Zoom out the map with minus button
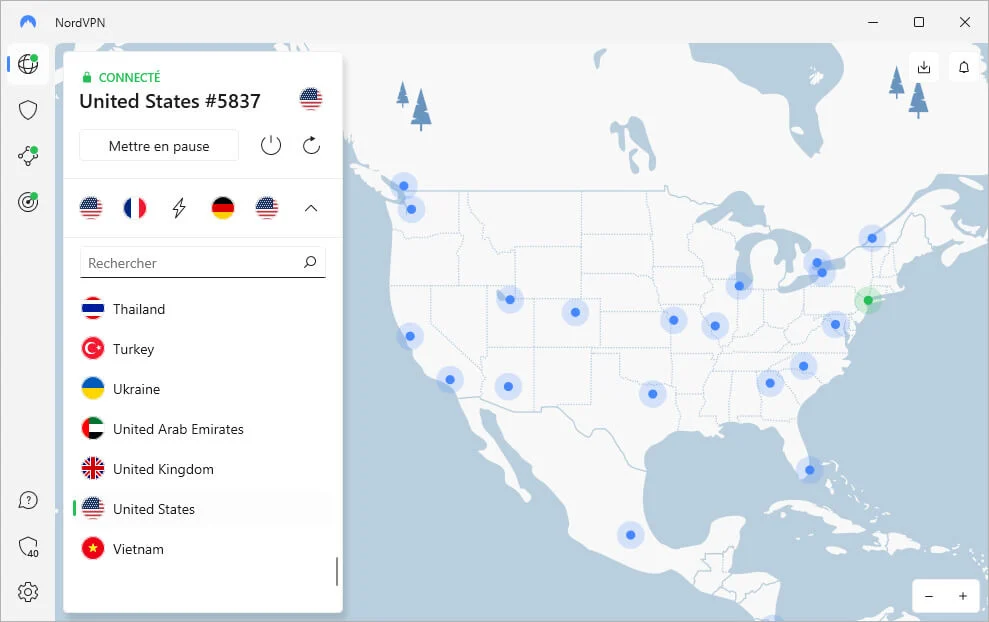This screenshot has height=622, width=989. 929,596
